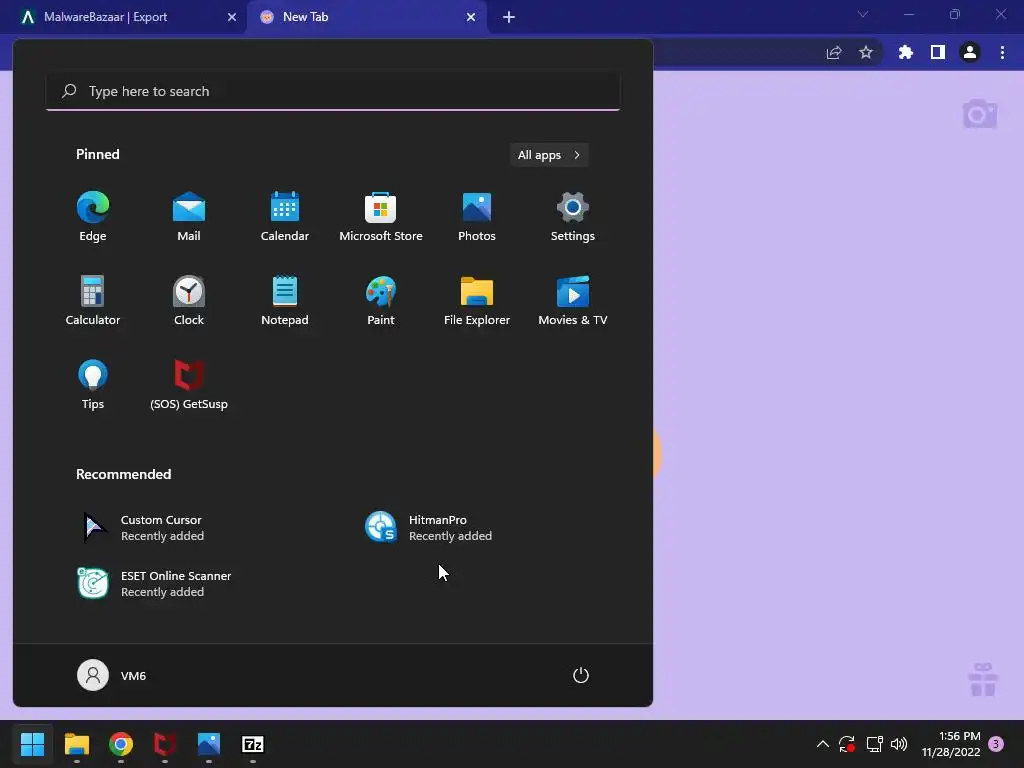Close the MalwareBazaar tab

[x=232, y=17]
